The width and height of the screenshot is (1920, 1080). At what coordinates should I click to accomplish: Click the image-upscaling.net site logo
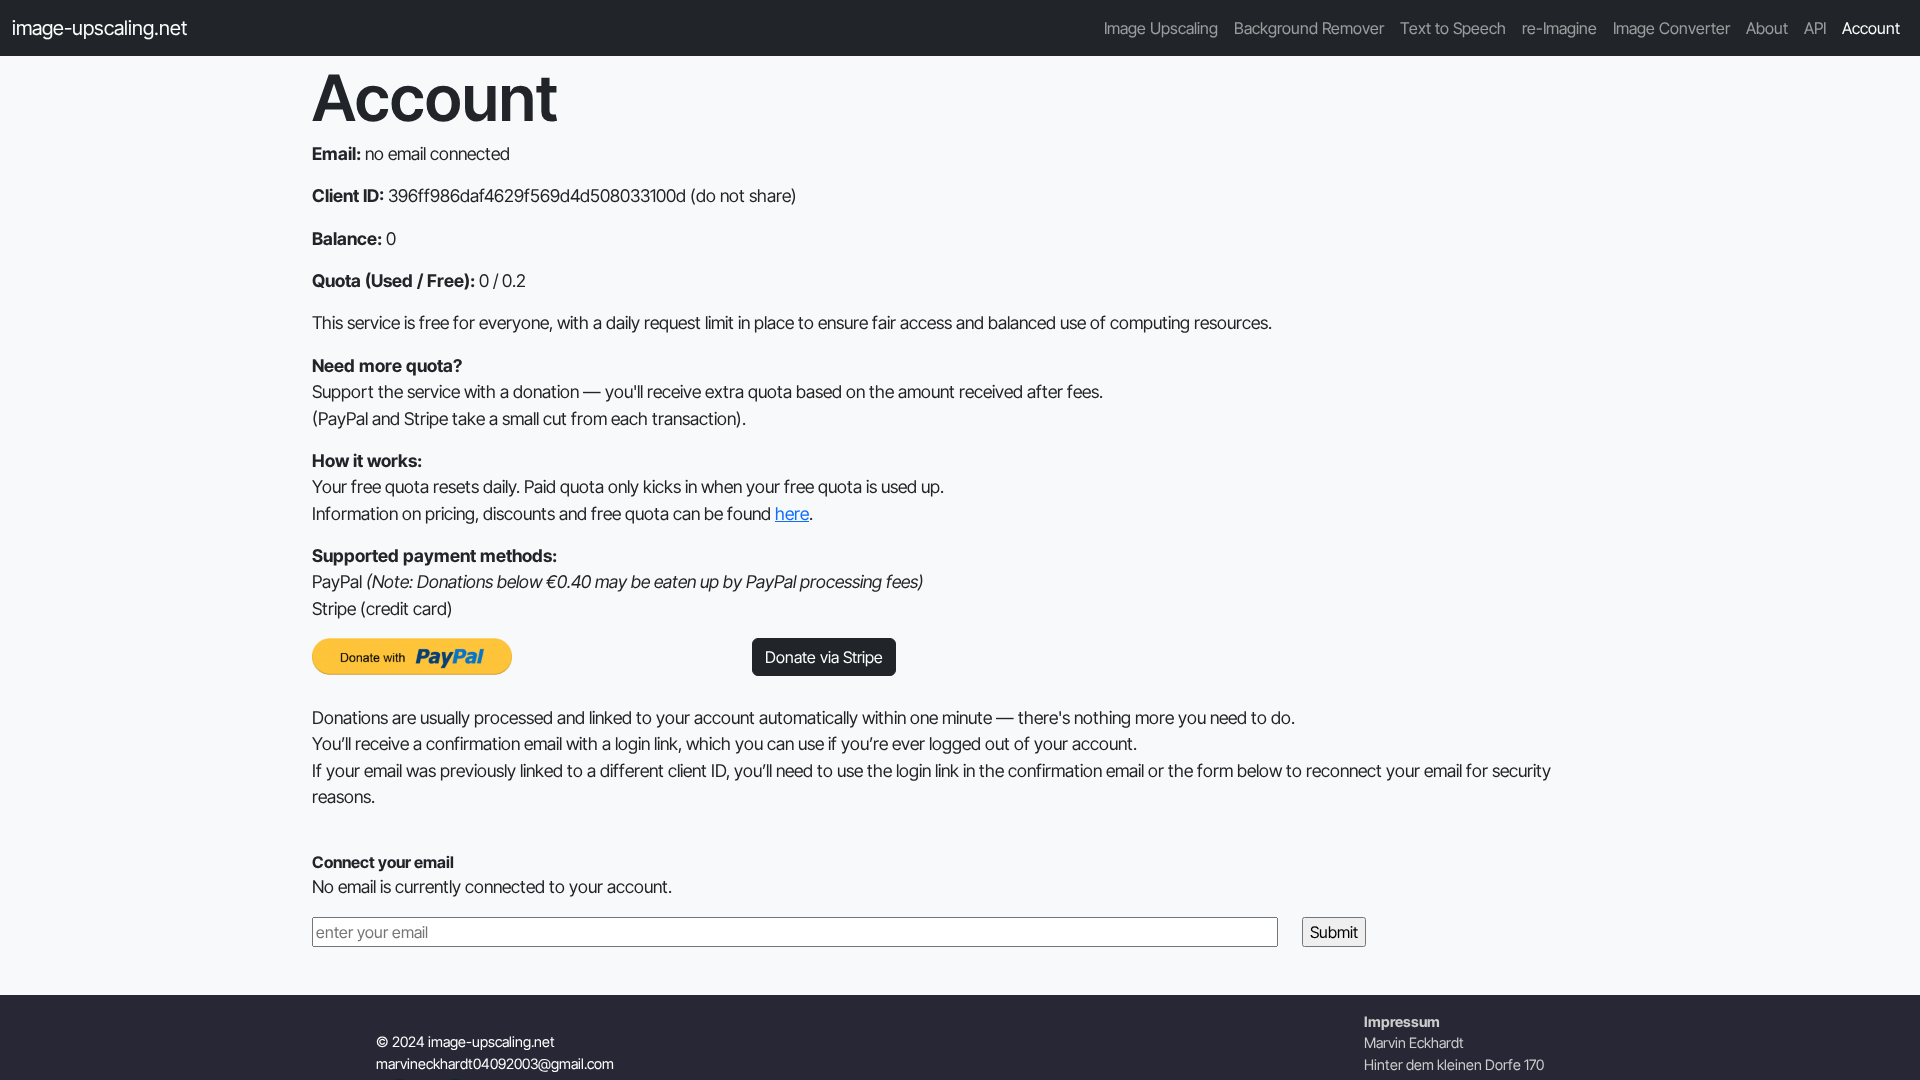pyautogui.click(x=99, y=28)
